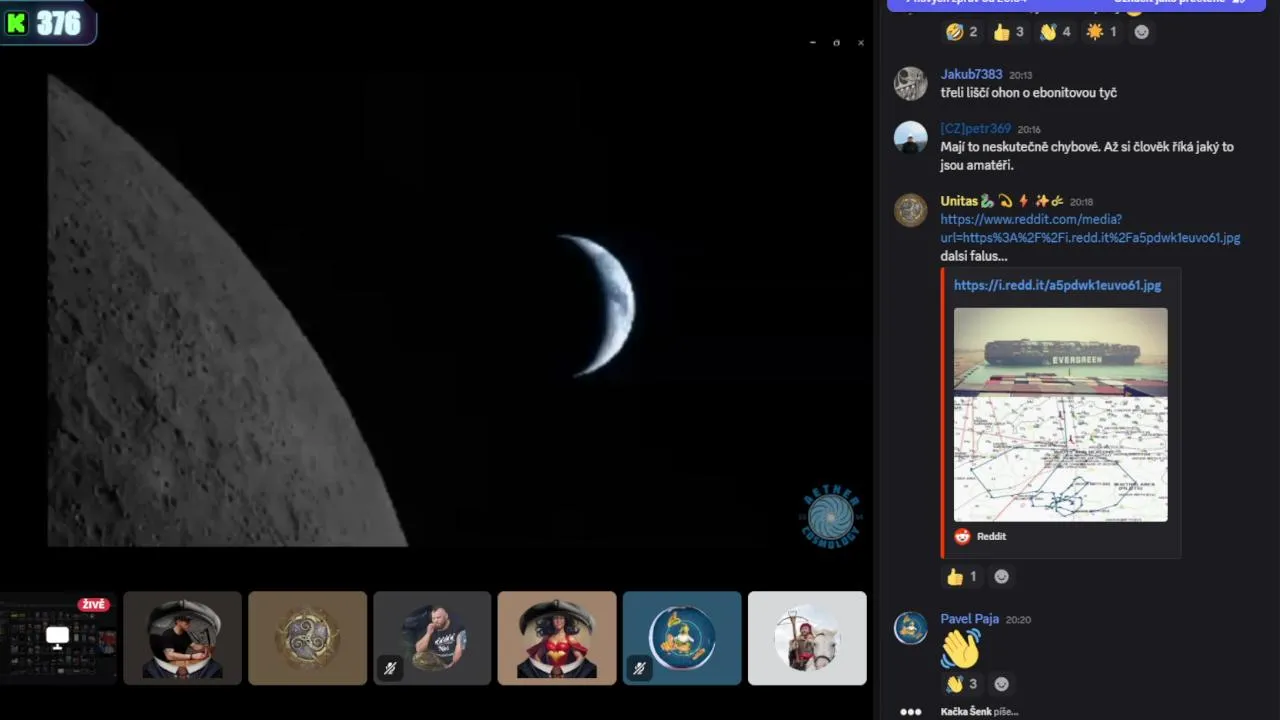This screenshot has width=1280, height=720.
Task: Click the Reddit logo in the embed footer
Action: click(962, 536)
